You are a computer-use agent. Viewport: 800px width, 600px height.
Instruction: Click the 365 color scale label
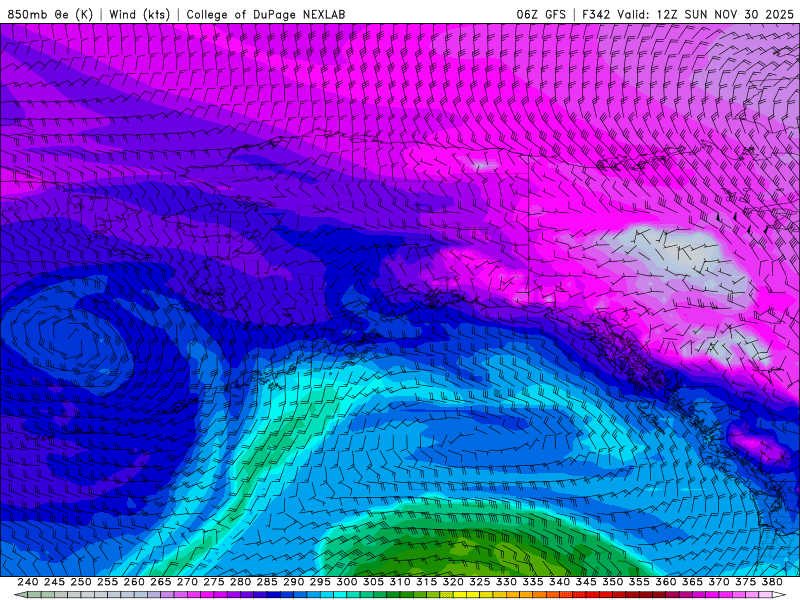click(x=692, y=582)
